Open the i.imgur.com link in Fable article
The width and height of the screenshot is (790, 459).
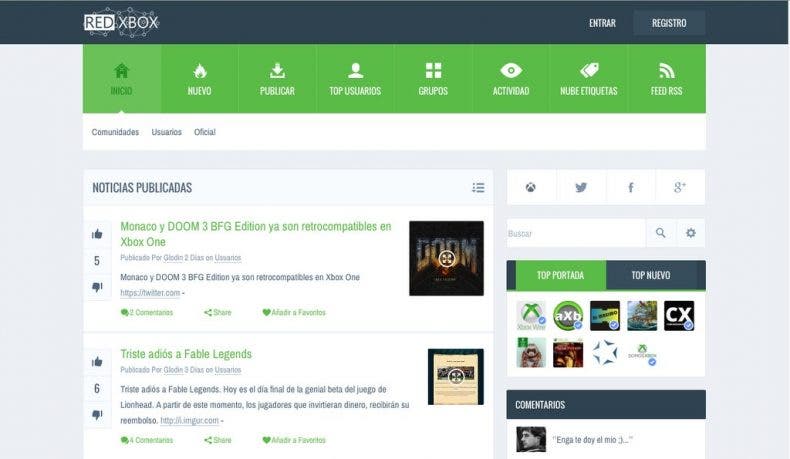click(x=189, y=420)
